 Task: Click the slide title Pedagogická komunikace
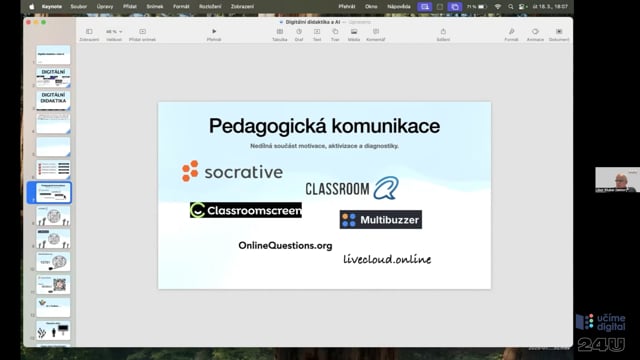pos(324,126)
